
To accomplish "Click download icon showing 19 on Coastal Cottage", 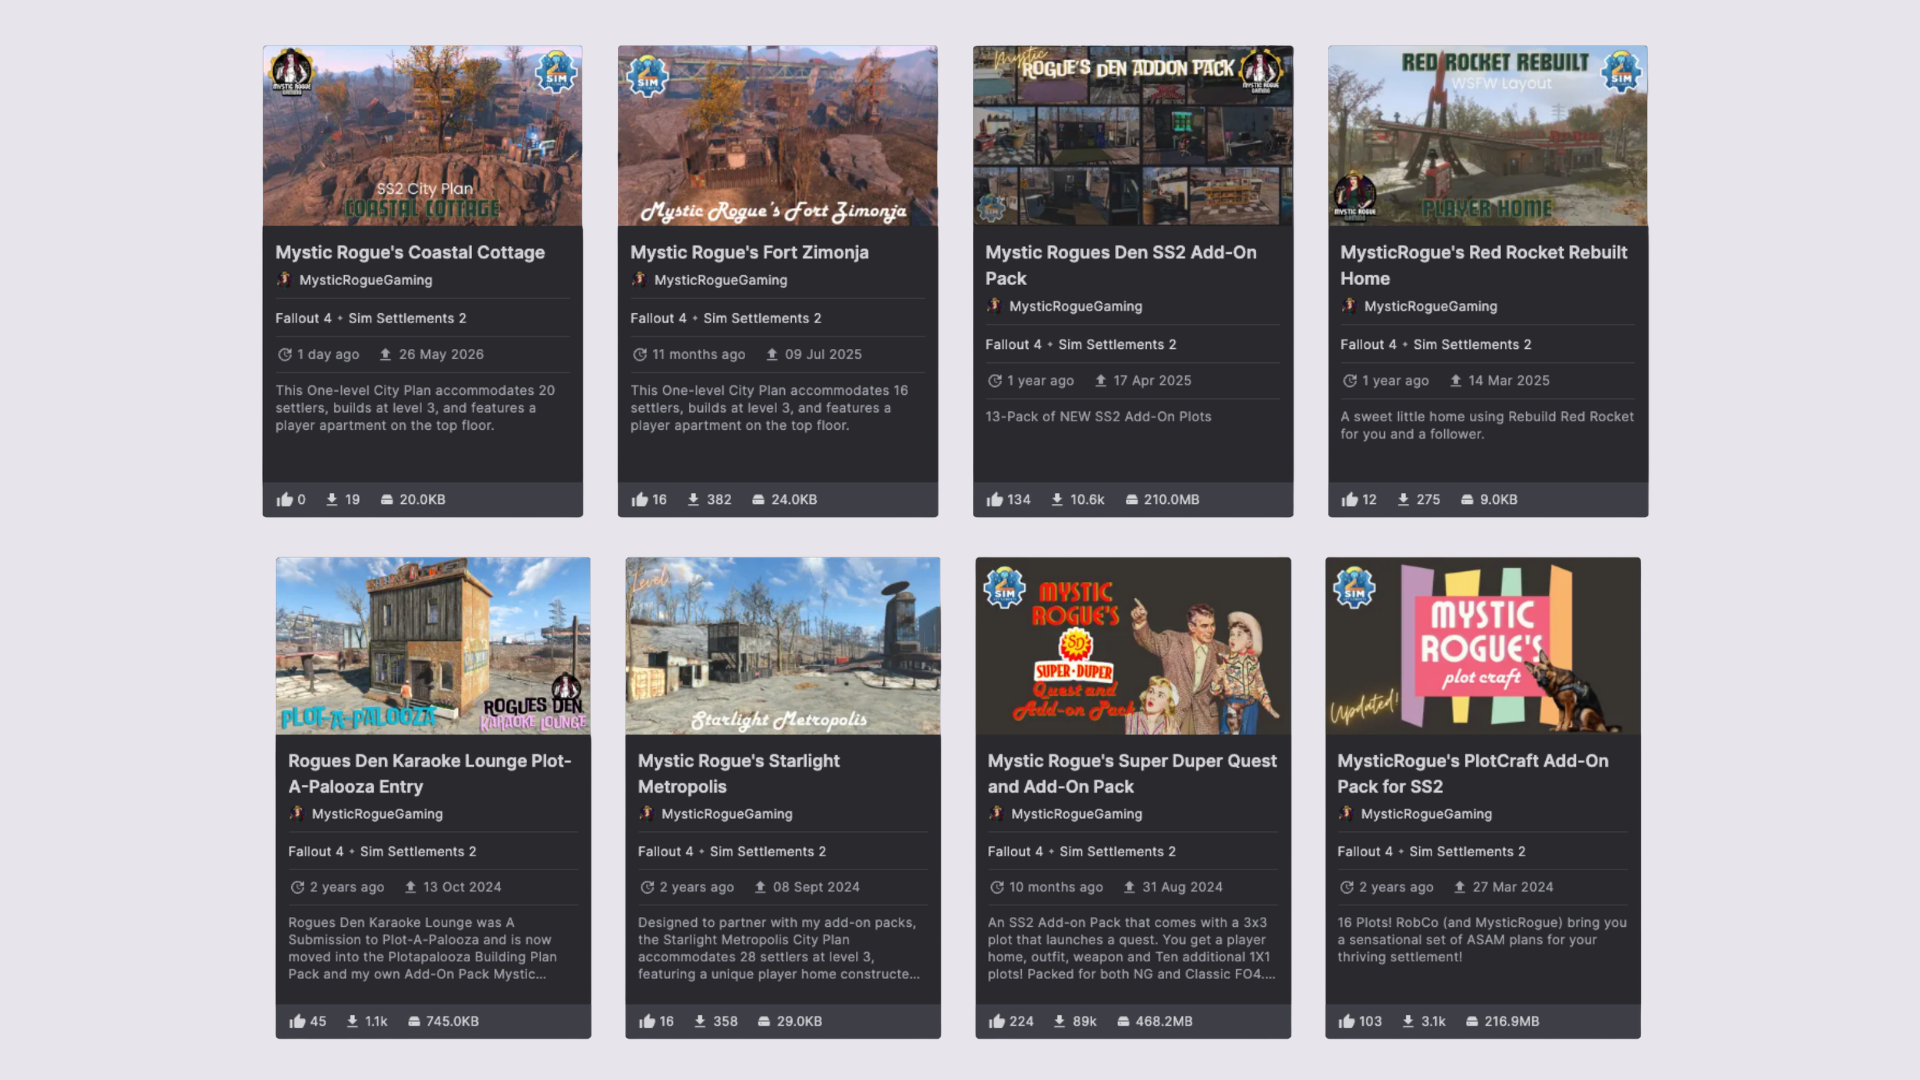I will [x=332, y=499].
